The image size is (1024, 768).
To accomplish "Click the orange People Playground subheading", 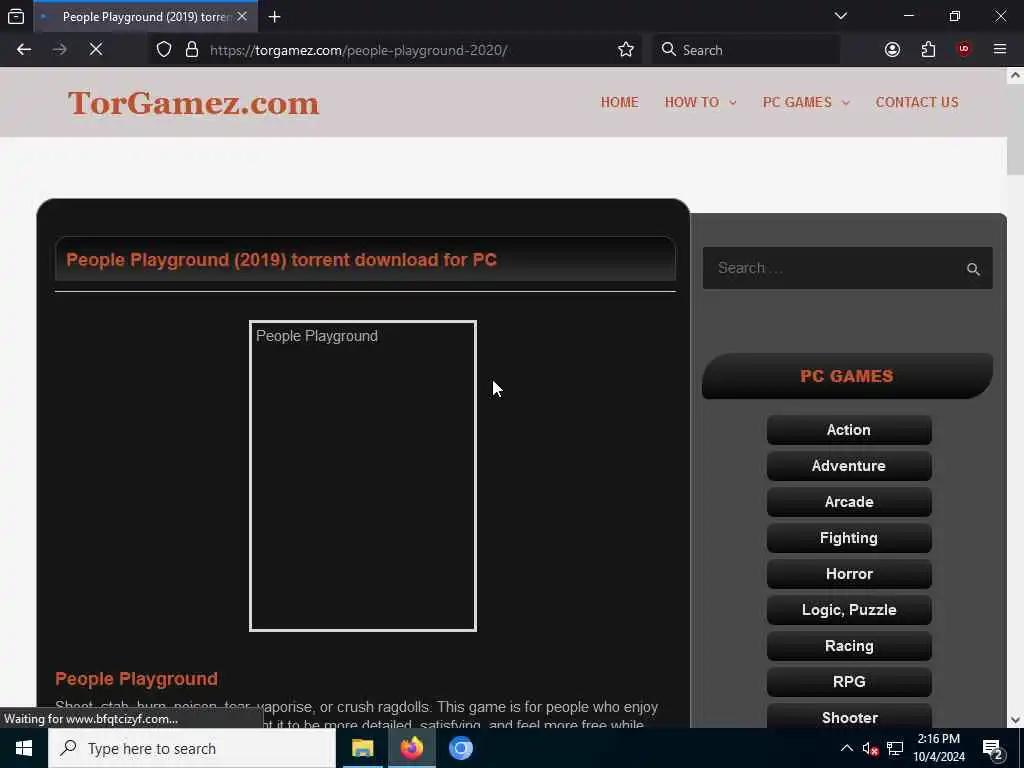I will [x=136, y=679].
